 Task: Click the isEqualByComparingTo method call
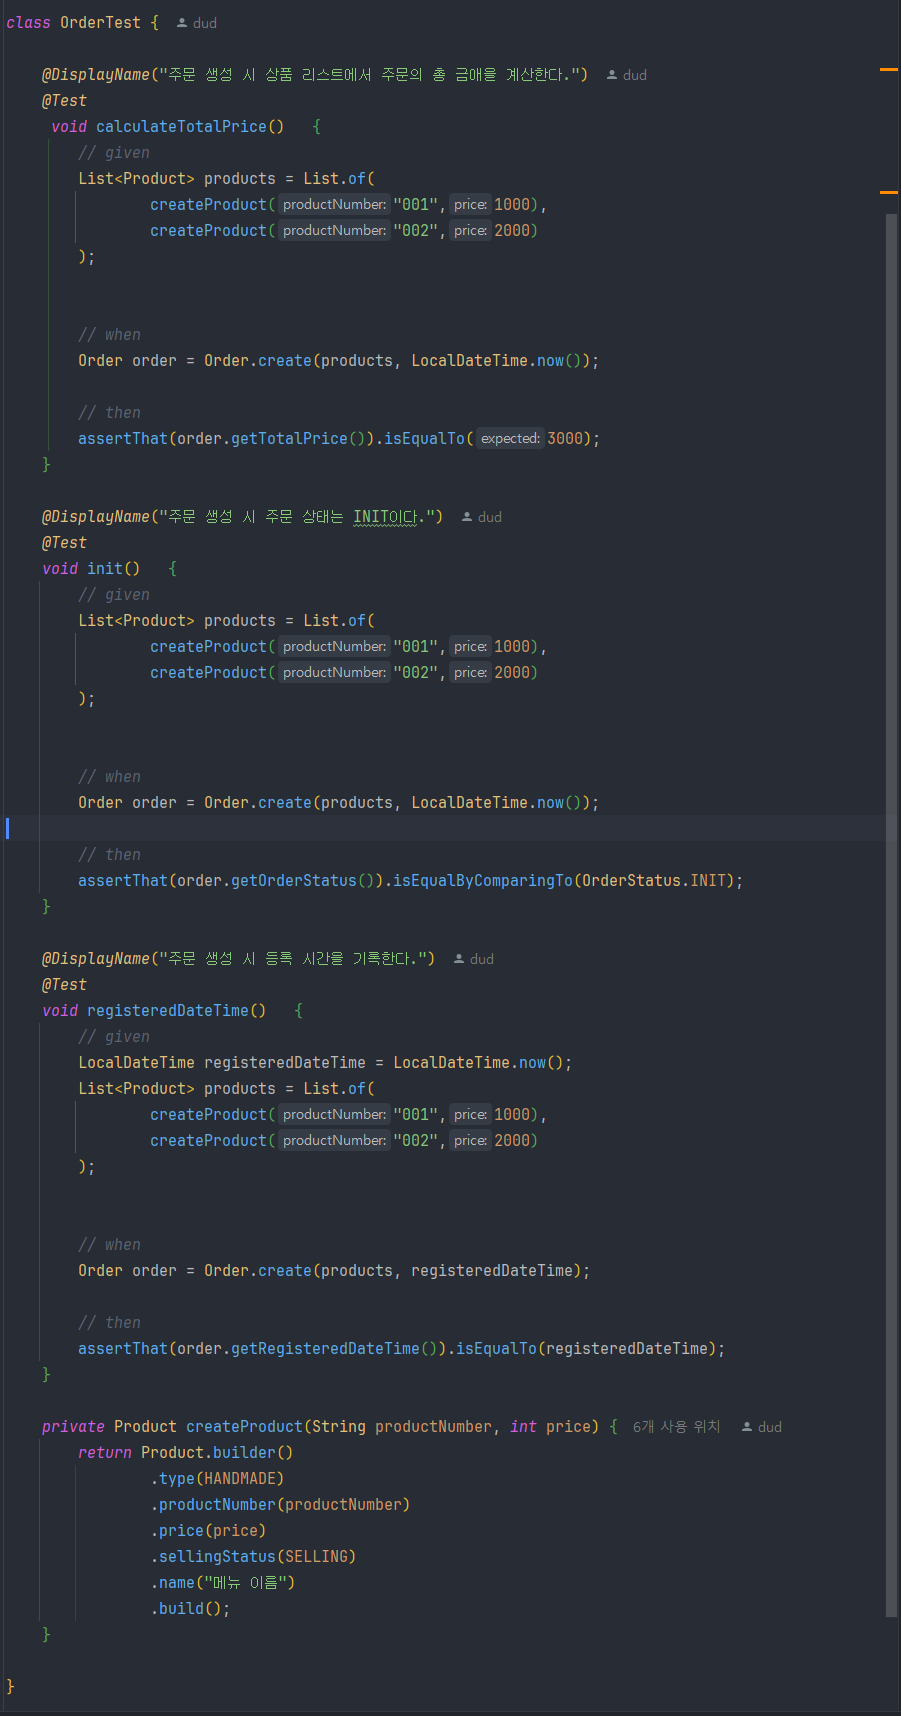483,881
